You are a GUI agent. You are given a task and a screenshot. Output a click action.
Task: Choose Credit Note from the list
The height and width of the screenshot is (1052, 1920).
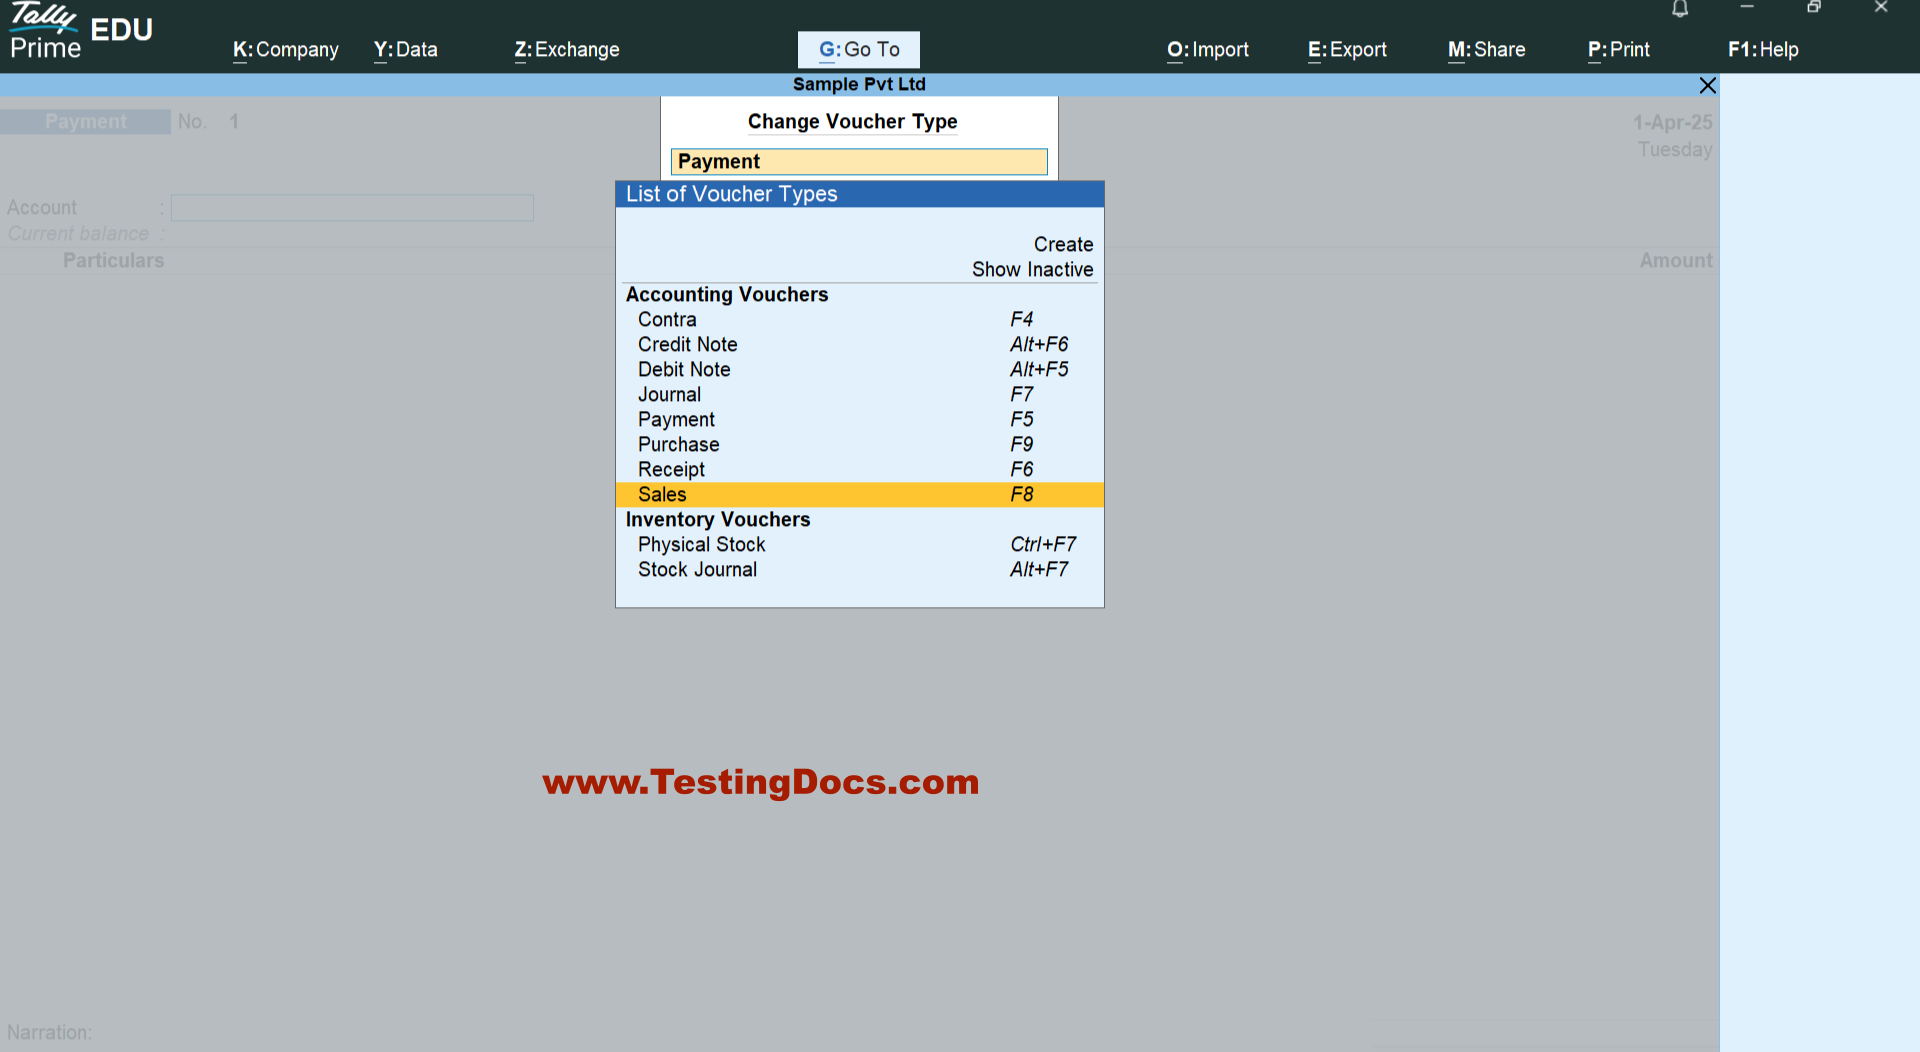(x=688, y=345)
